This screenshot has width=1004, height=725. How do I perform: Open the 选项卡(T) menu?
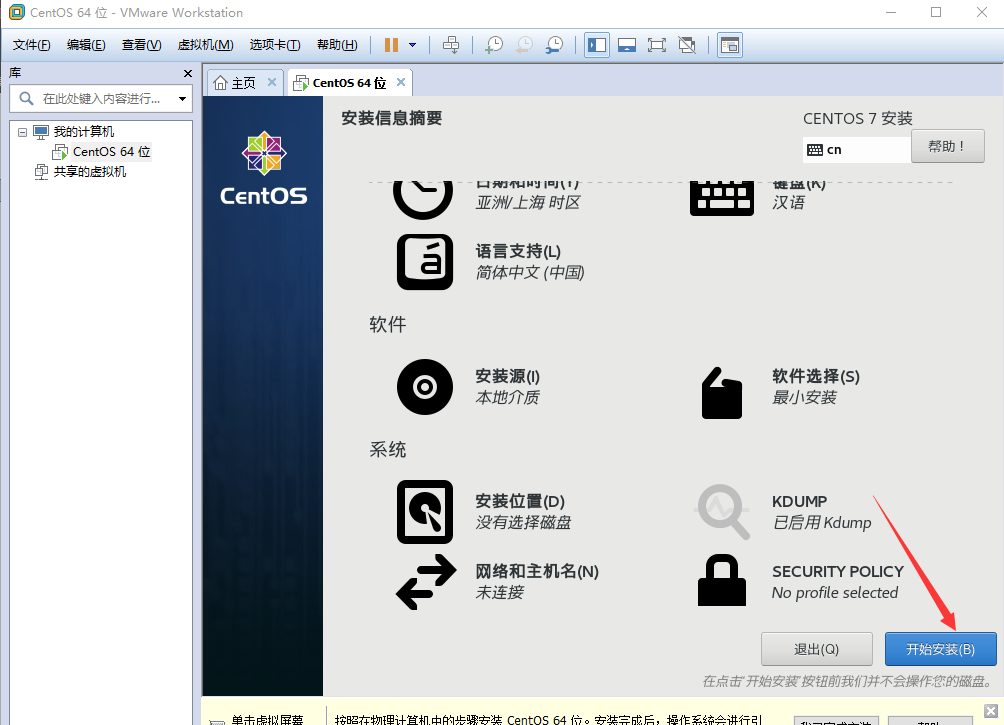[x=275, y=45]
